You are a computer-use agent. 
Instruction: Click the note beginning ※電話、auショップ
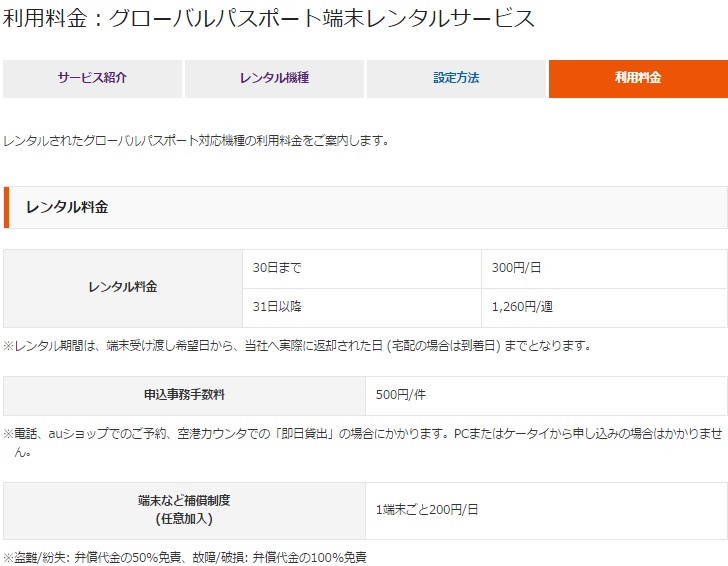pos(363,442)
